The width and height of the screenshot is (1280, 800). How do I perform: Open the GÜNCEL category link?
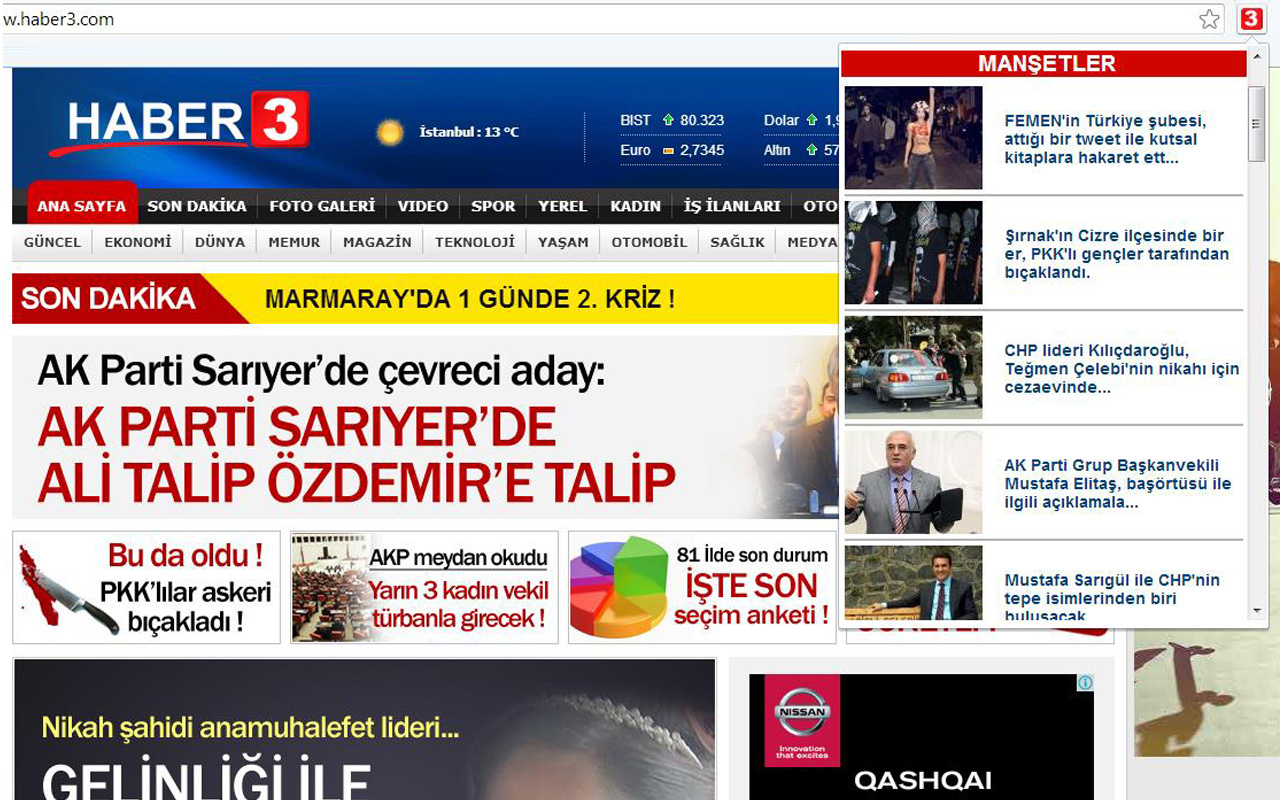click(x=52, y=242)
